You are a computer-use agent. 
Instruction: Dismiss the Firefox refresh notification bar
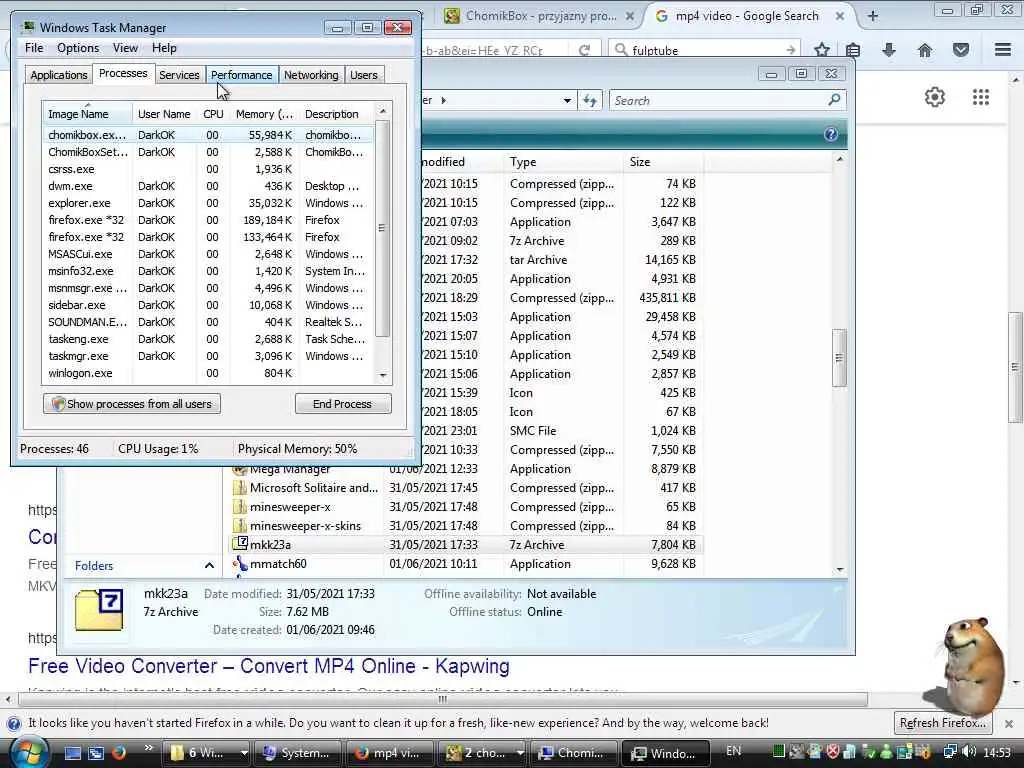click(1009, 724)
